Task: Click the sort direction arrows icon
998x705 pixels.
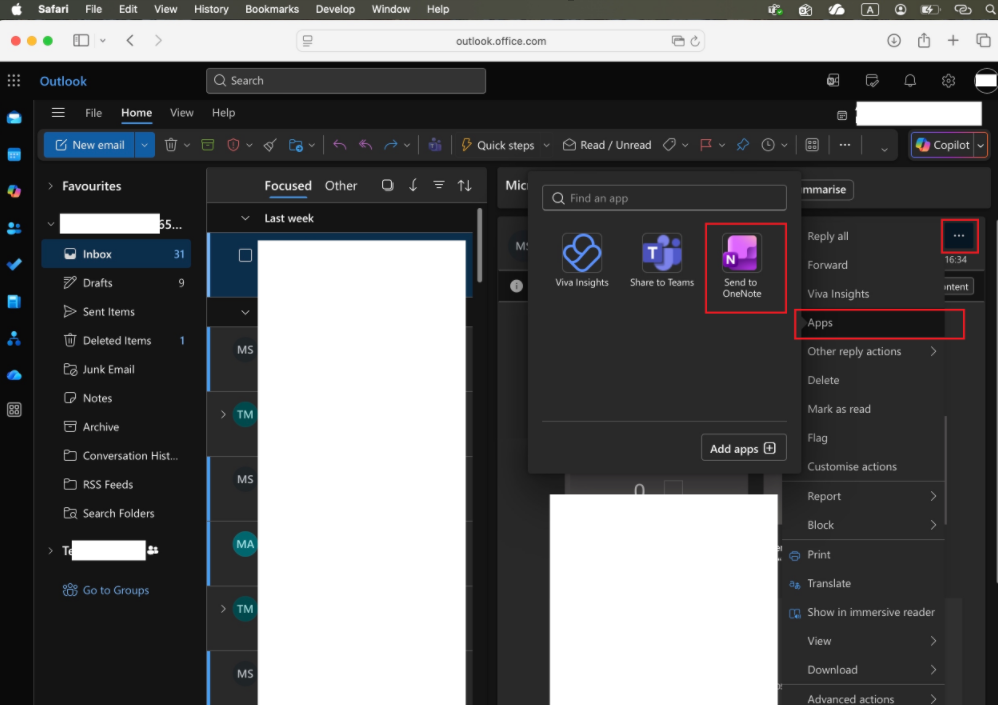Action: [465, 186]
